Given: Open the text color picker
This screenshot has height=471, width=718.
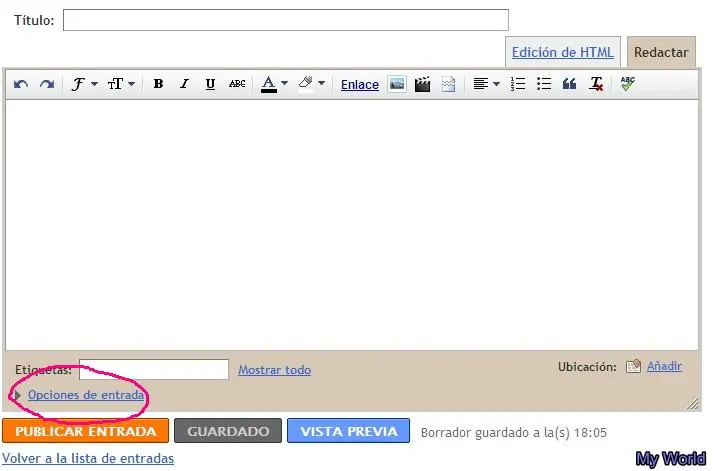Looking at the screenshot, I should [274, 84].
